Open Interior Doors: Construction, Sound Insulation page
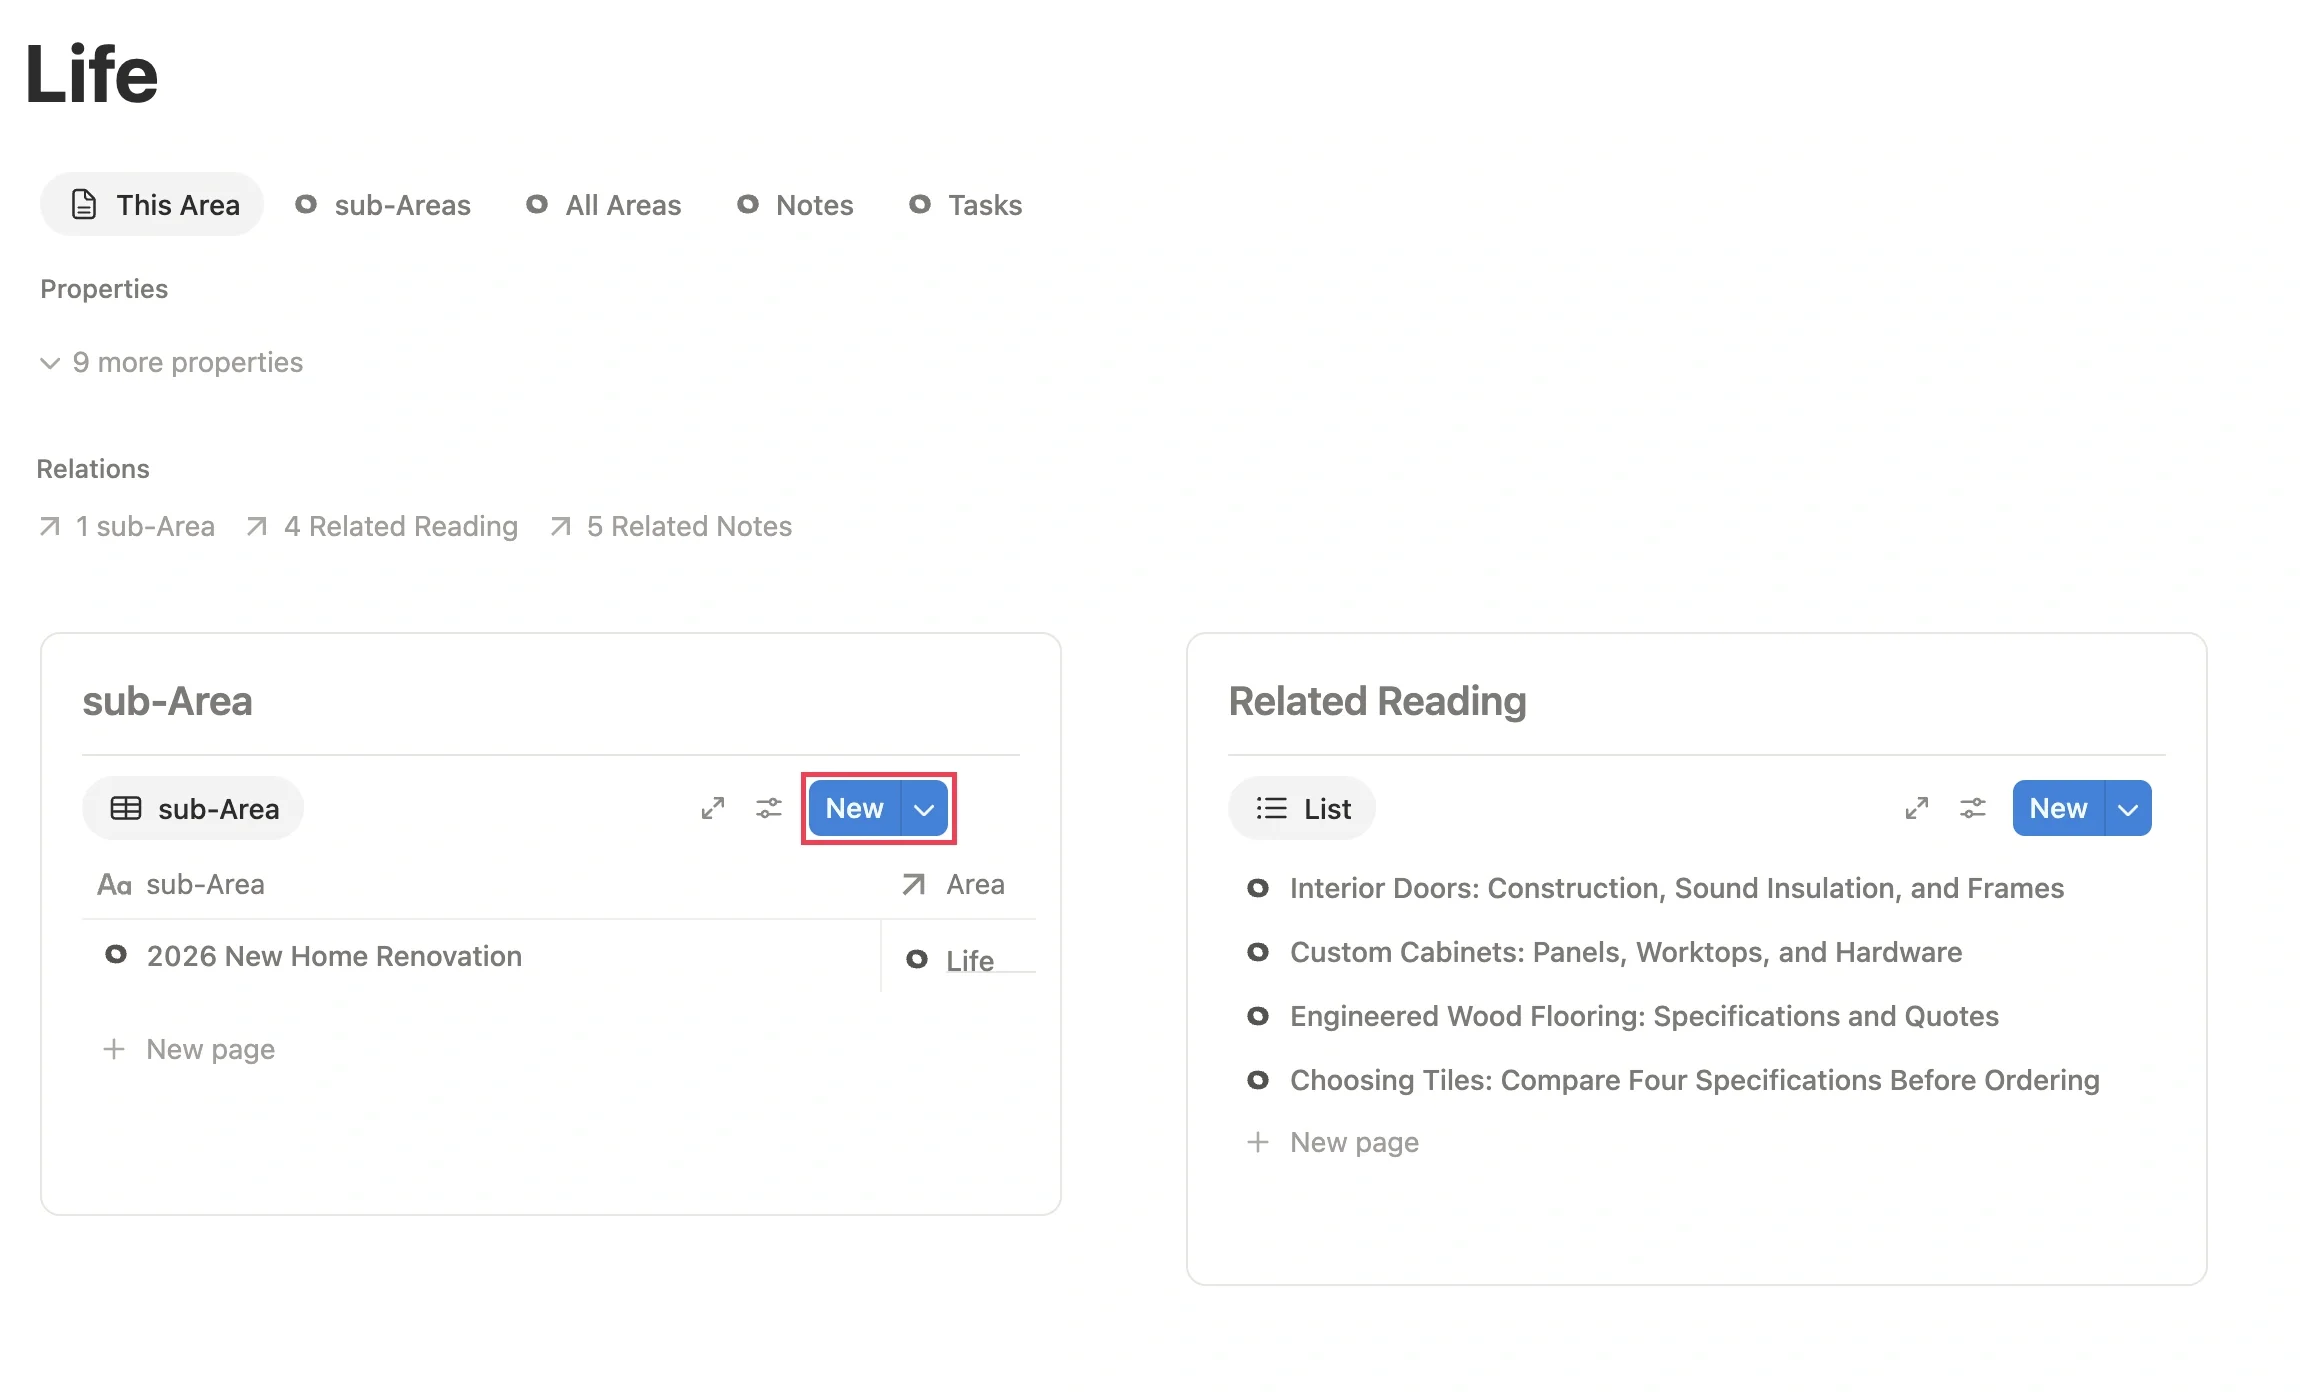The image size is (2300, 1400). click(1677, 888)
